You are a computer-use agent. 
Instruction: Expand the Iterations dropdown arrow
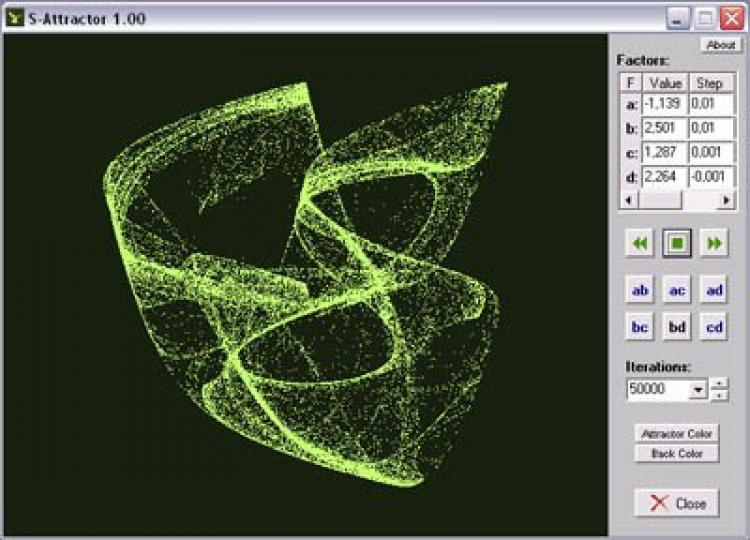click(x=698, y=390)
